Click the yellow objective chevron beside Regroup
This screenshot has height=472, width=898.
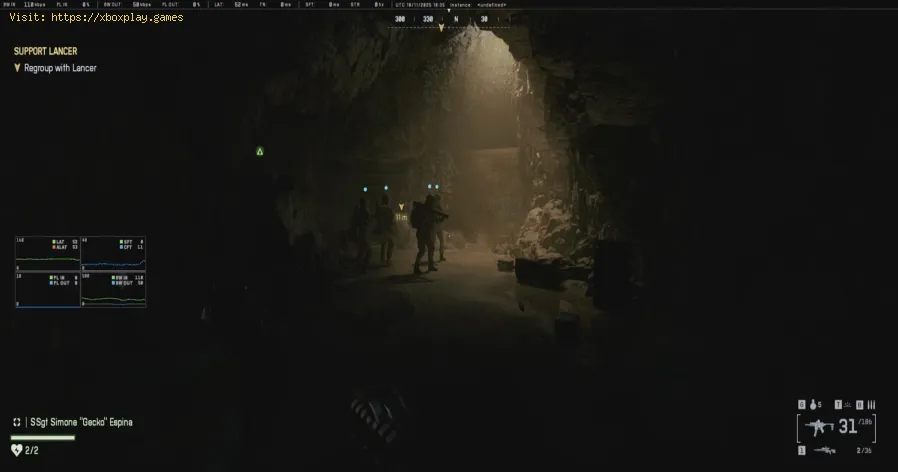pyautogui.click(x=17, y=68)
